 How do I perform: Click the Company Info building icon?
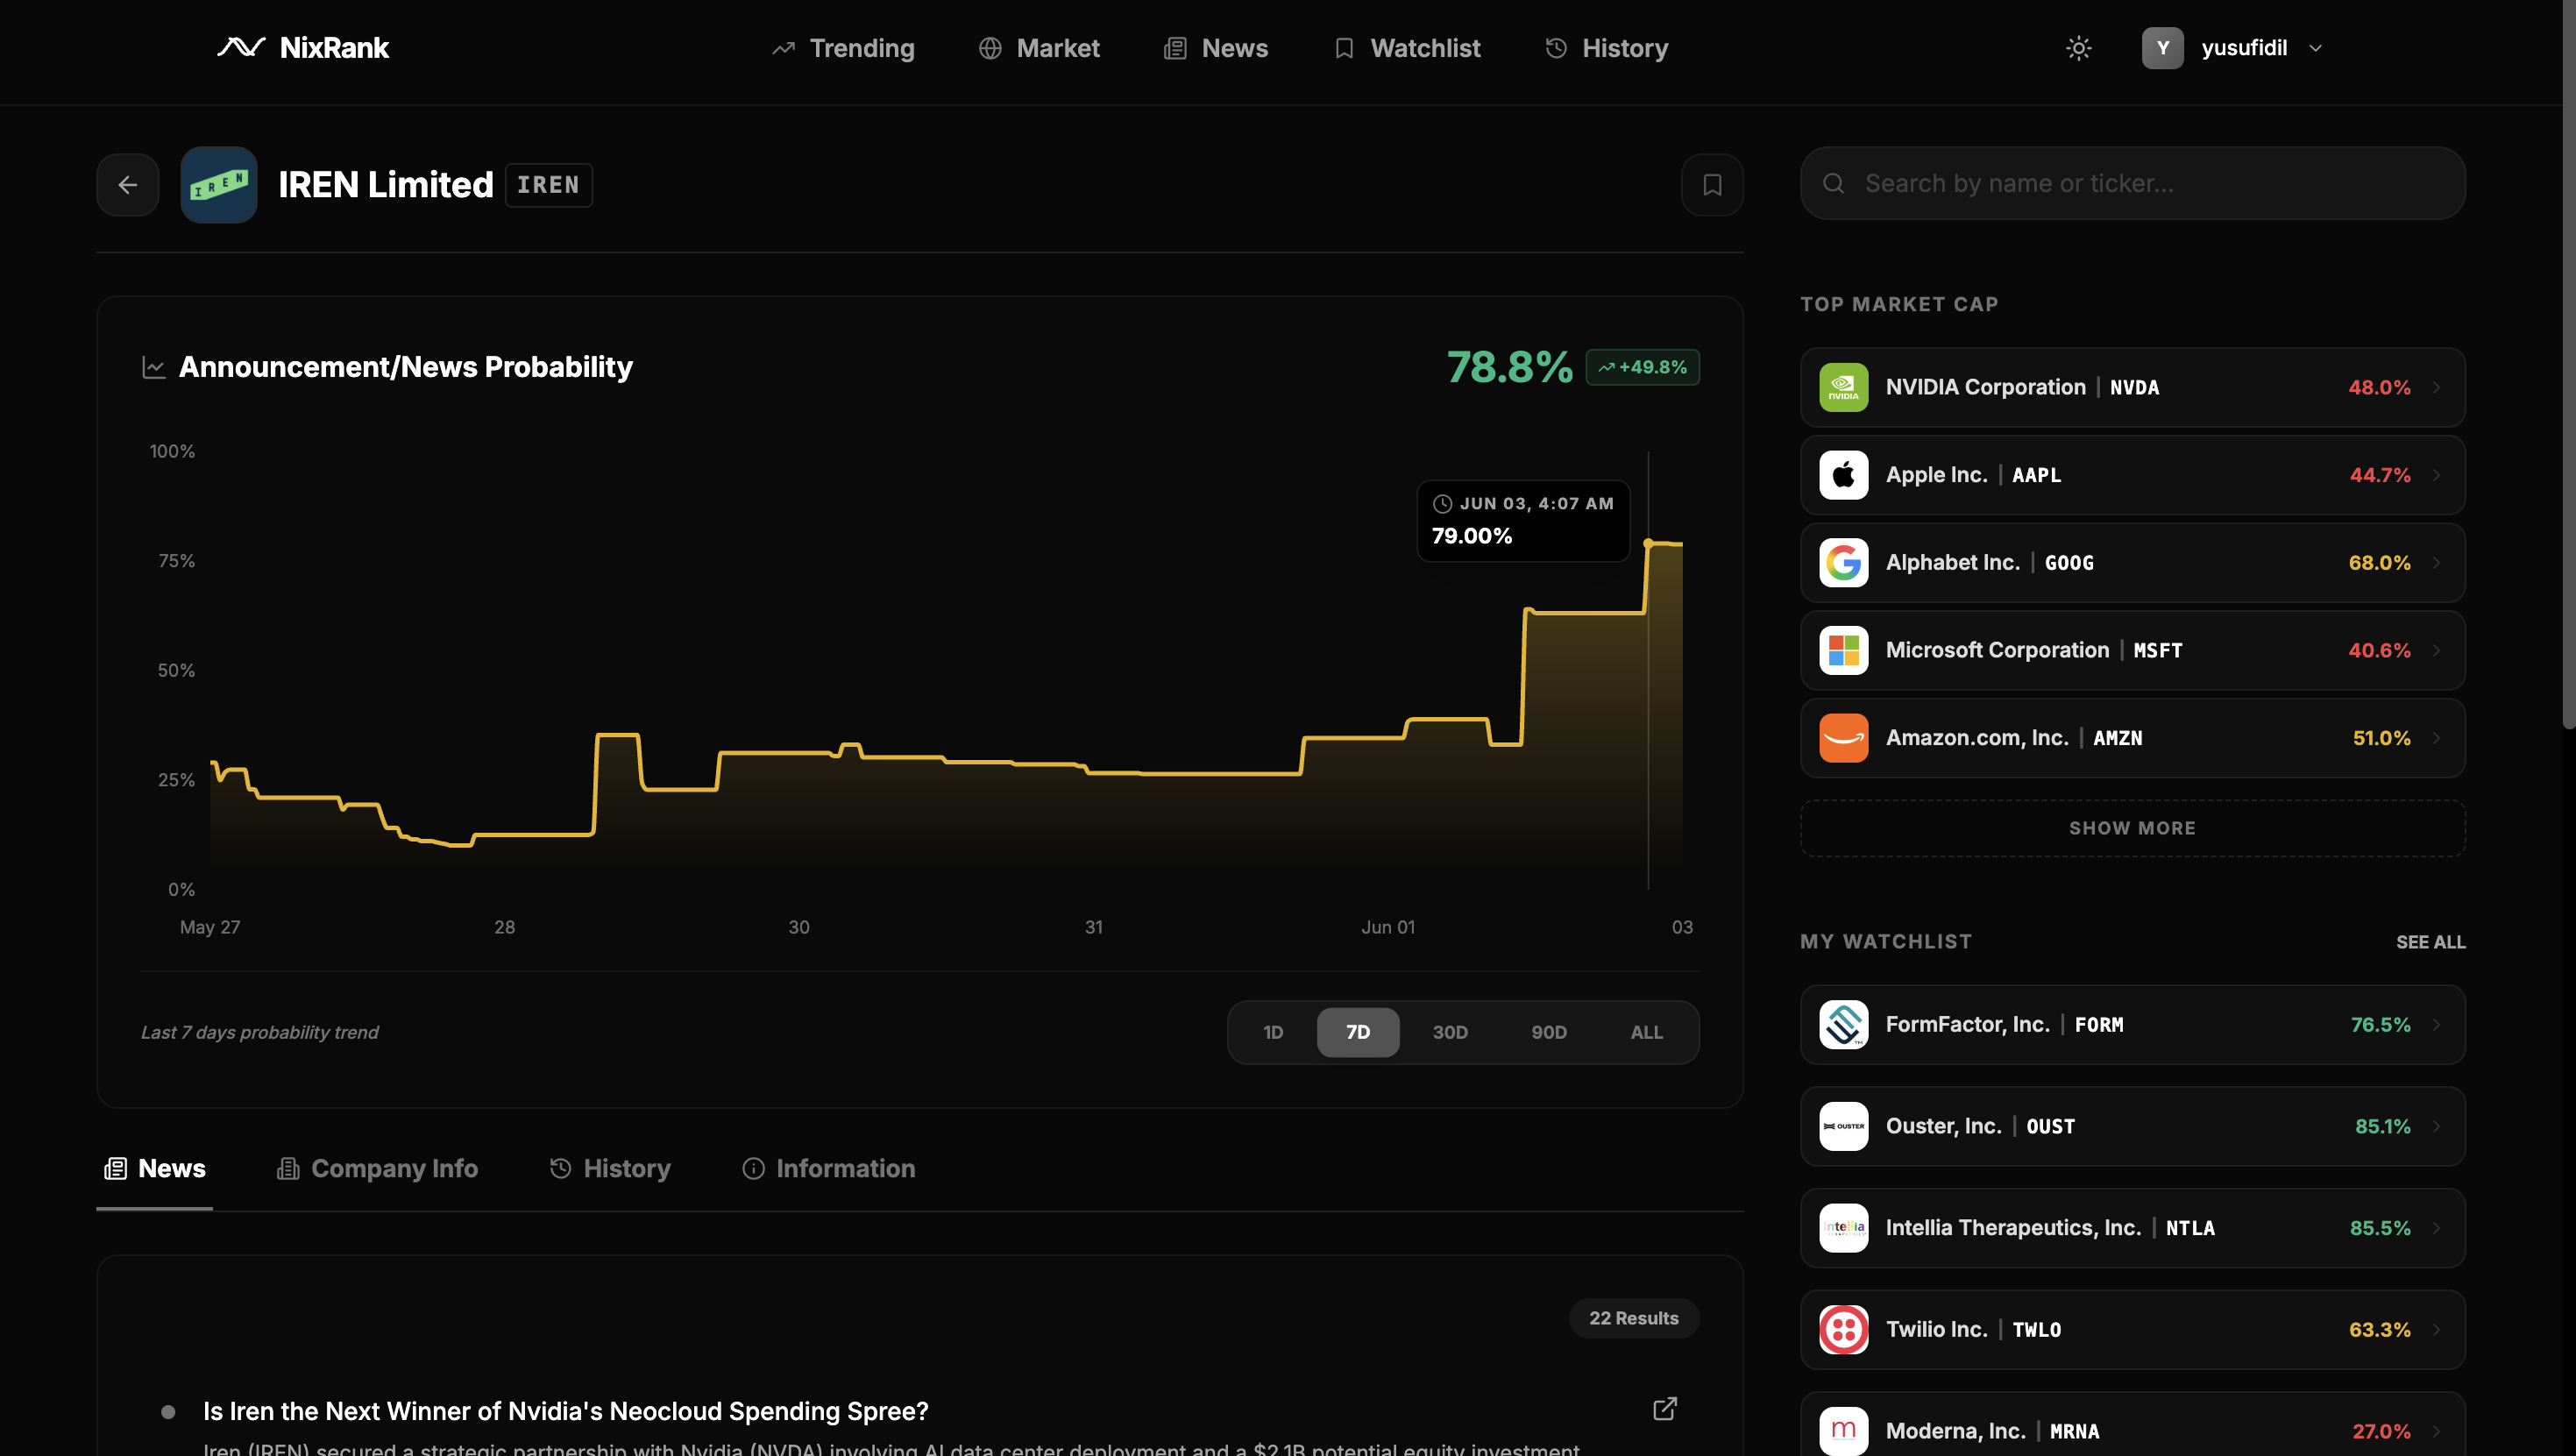coord(288,1168)
